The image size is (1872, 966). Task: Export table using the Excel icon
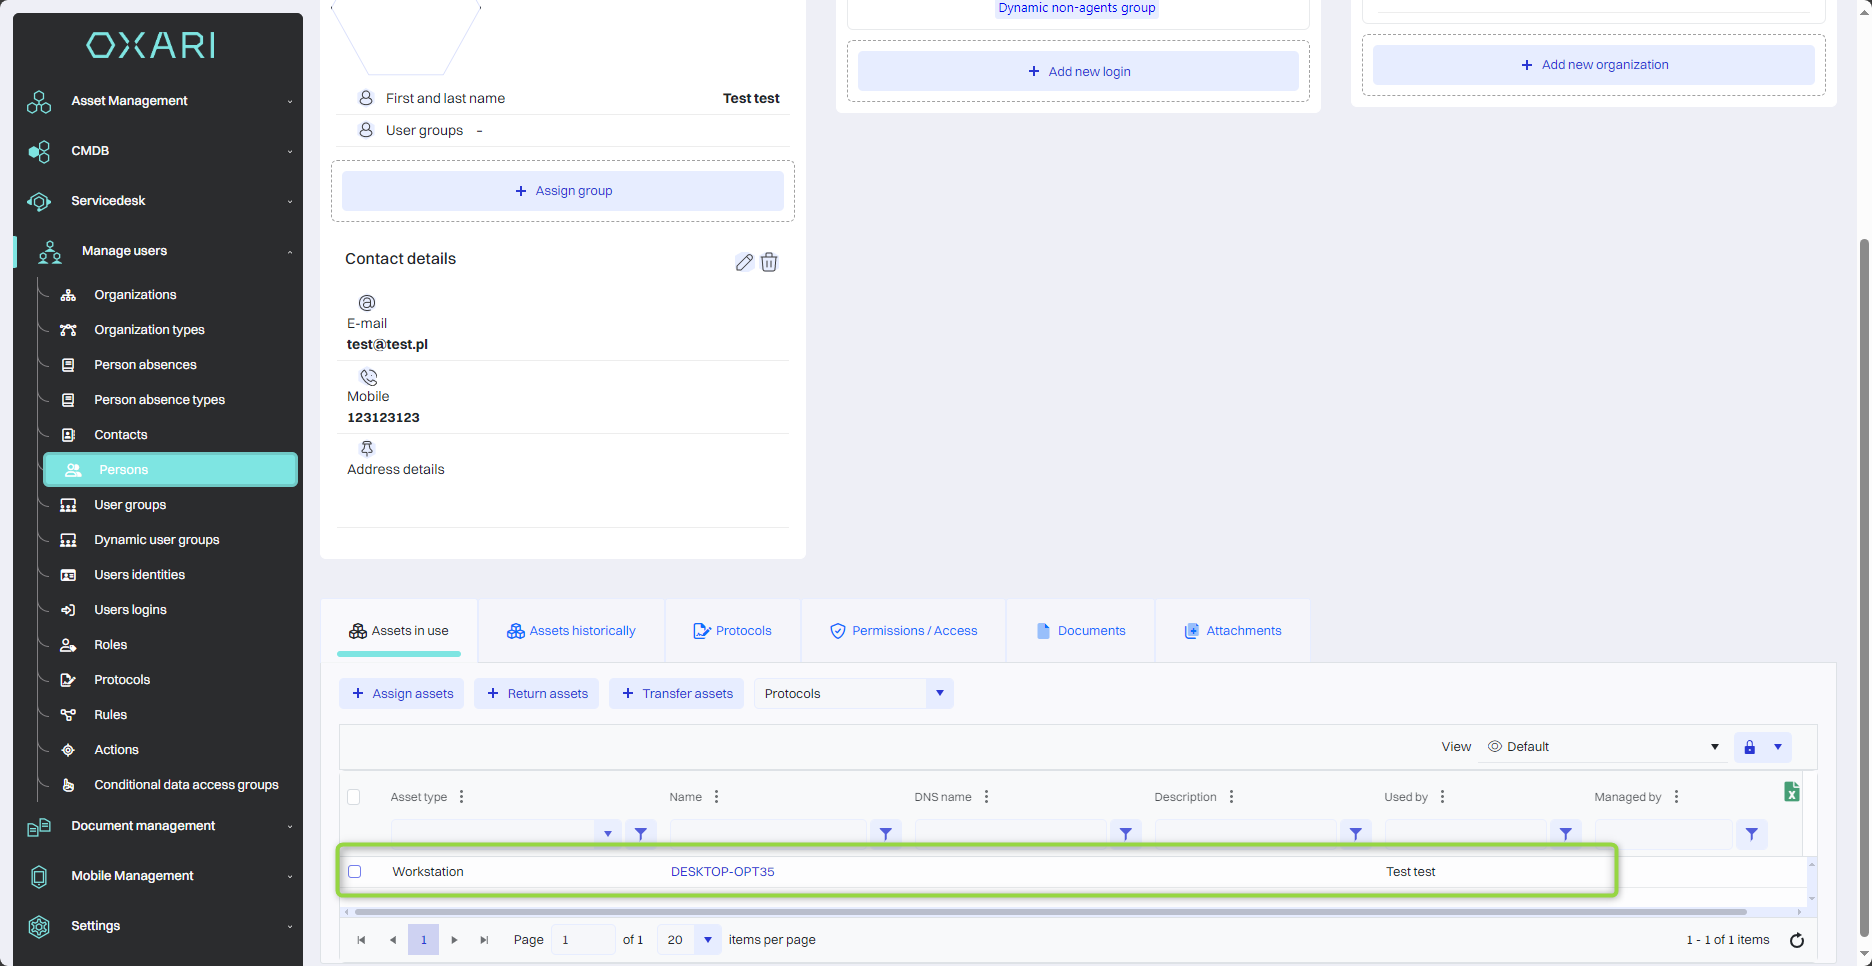[x=1791, y=792]
